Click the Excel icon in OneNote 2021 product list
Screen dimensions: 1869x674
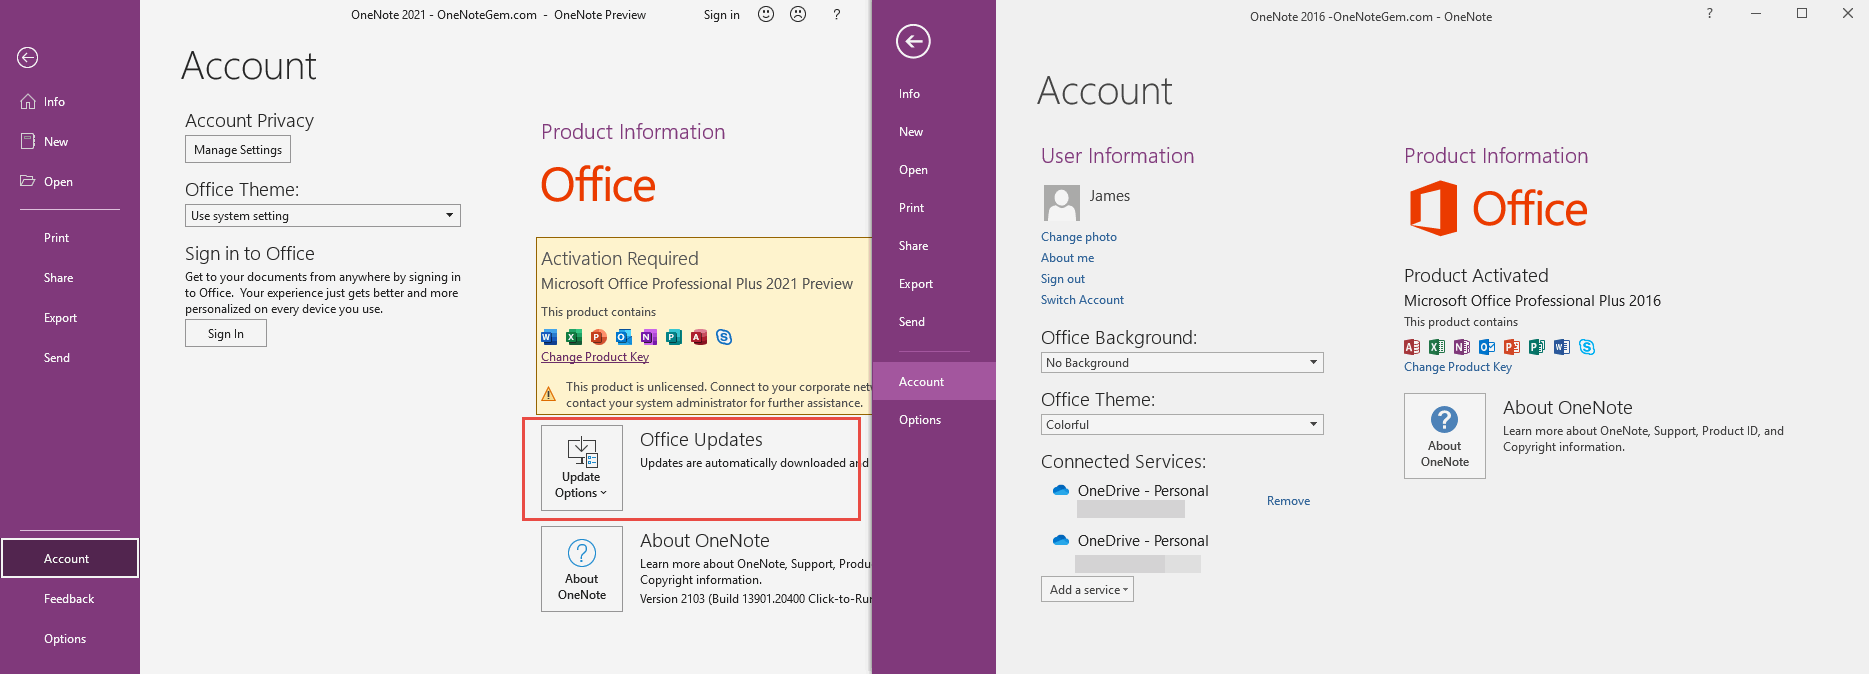(574, 337)
